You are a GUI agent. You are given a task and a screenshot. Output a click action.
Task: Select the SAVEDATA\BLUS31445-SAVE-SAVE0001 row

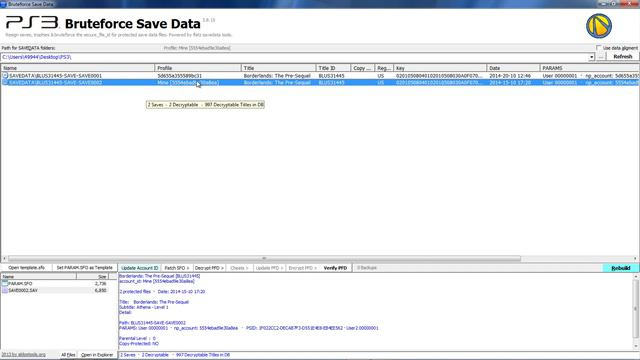(x=320, y=76)
